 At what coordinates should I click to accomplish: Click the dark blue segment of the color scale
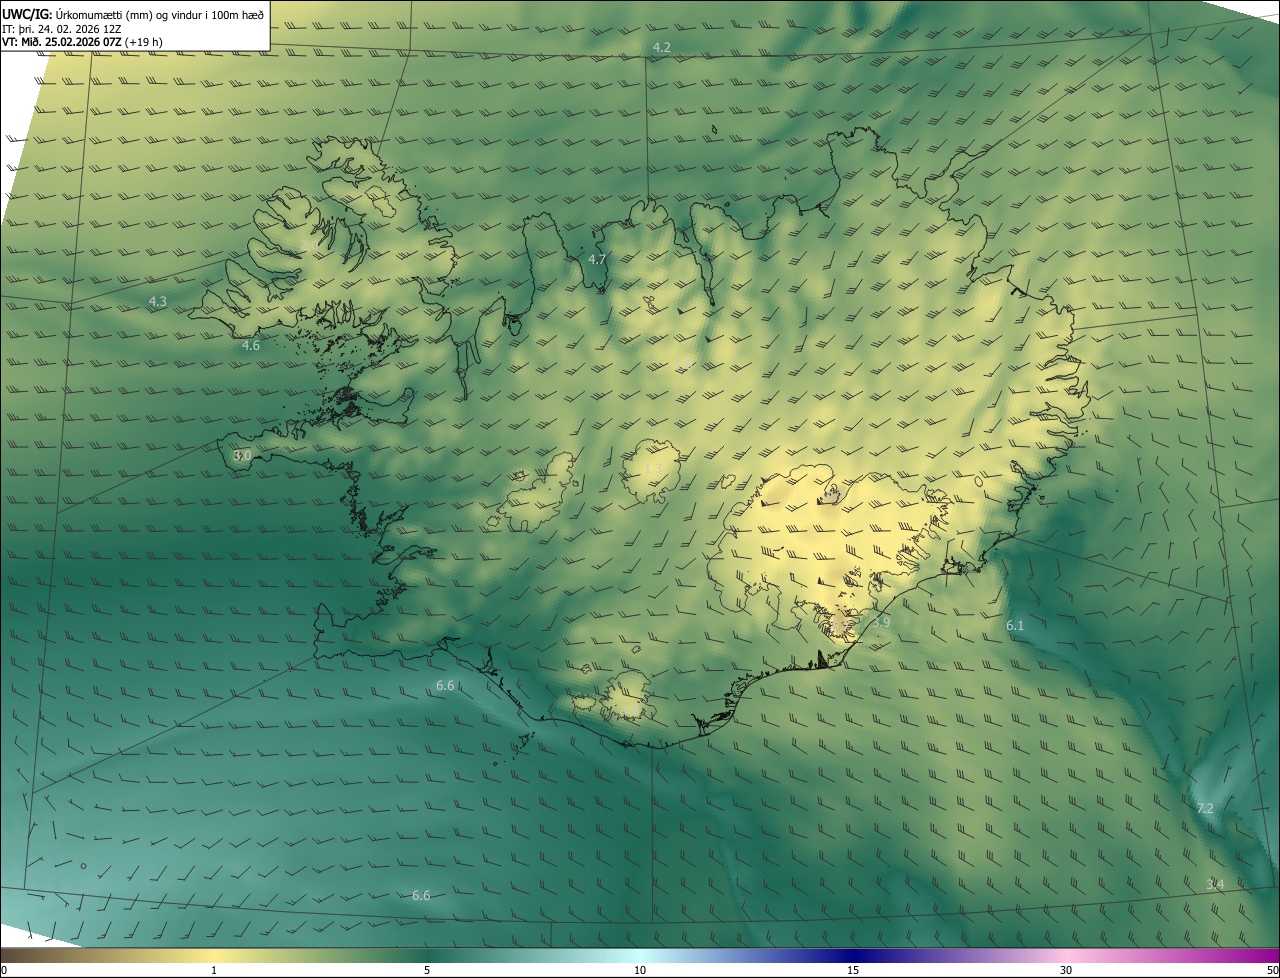[853, 955]
